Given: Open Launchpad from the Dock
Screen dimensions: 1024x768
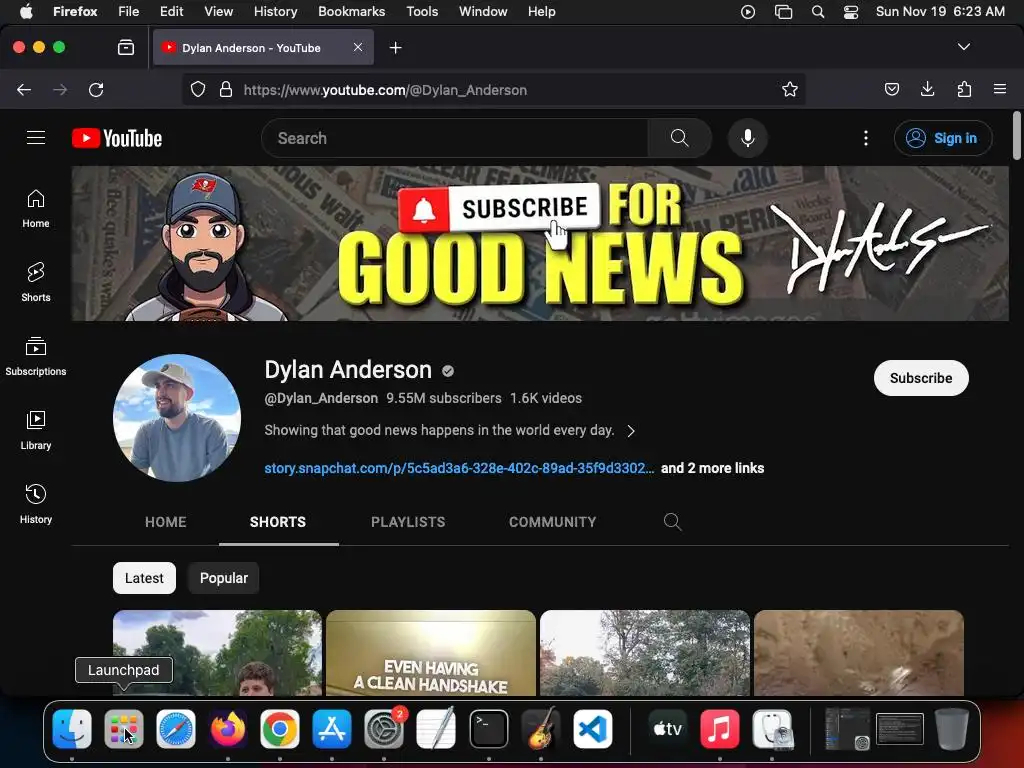Looking at the screenshot, I should (123, 729).
